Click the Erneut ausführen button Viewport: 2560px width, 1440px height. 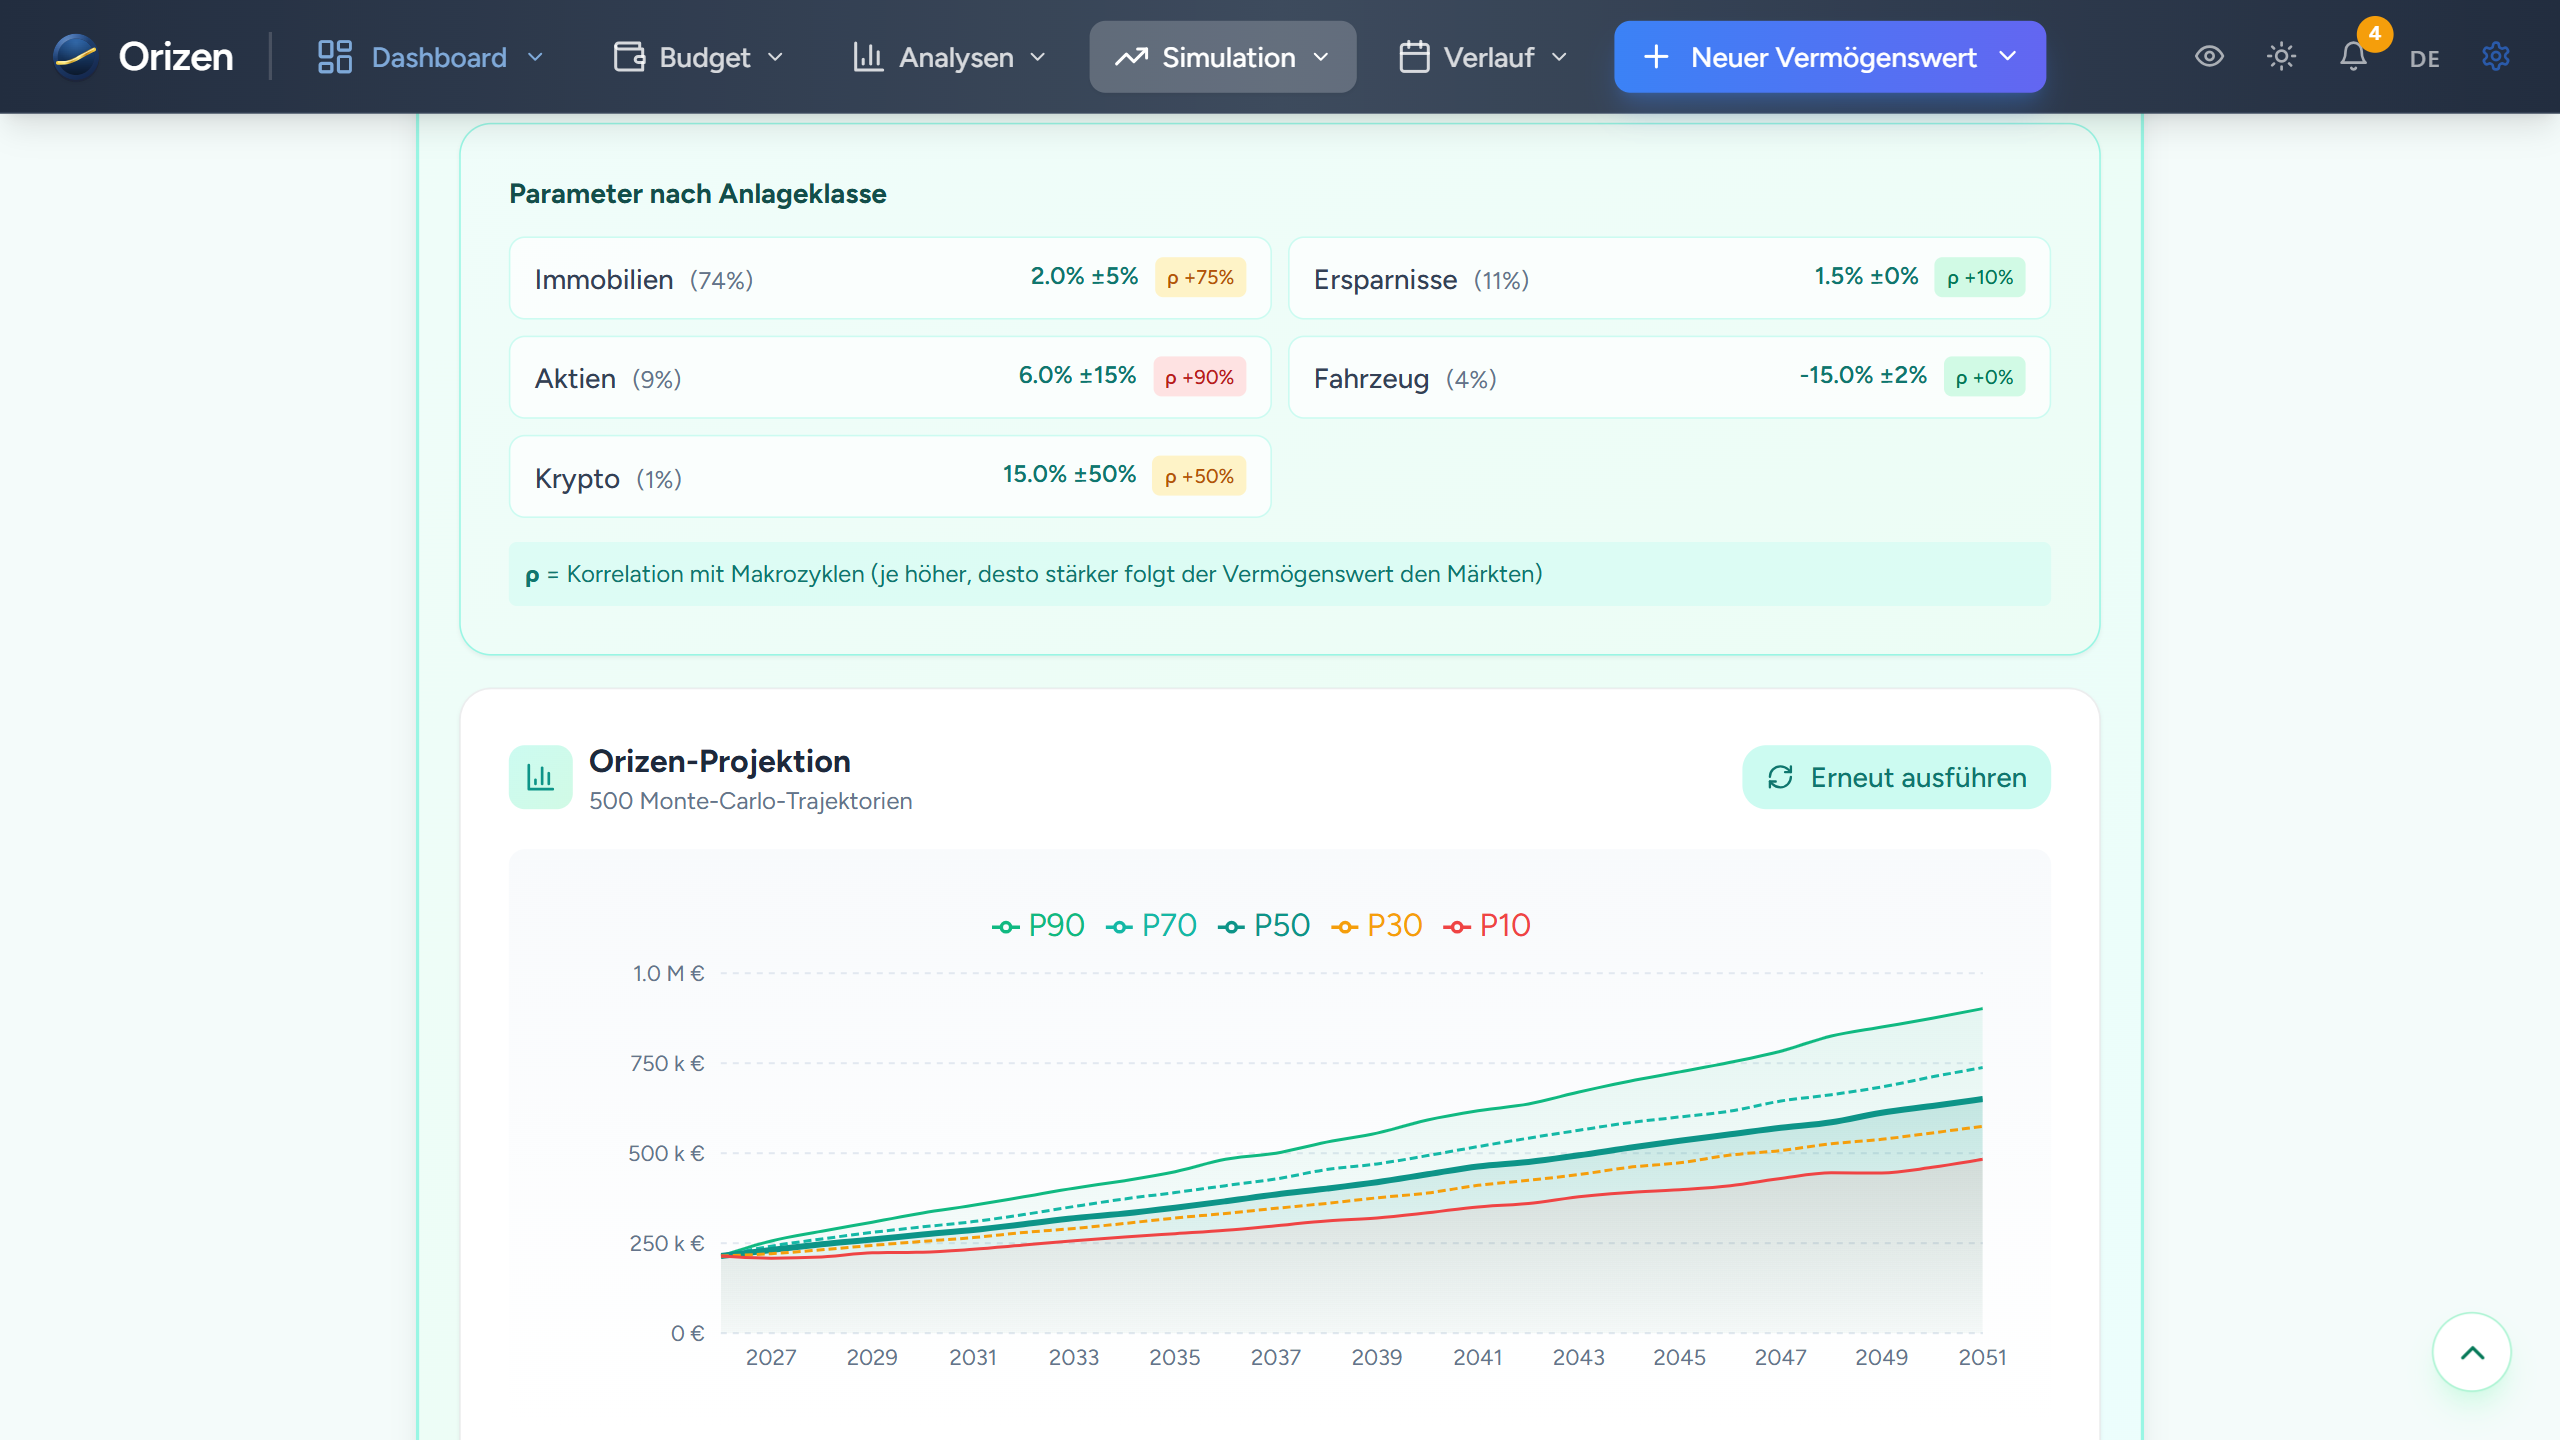[x=1896, y=777]
